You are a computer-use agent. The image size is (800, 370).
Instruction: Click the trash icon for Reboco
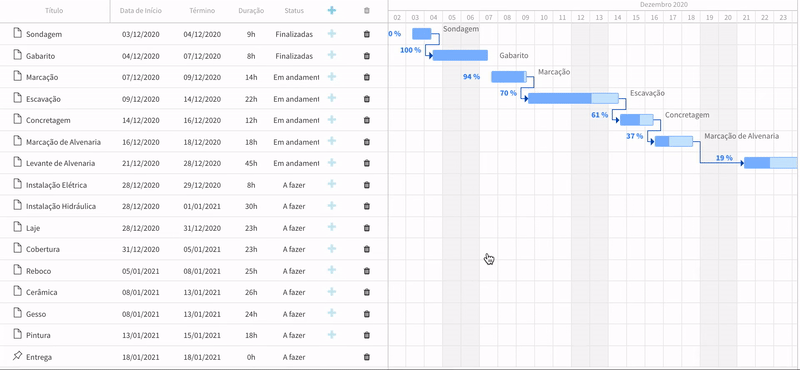tap(366, 270)
